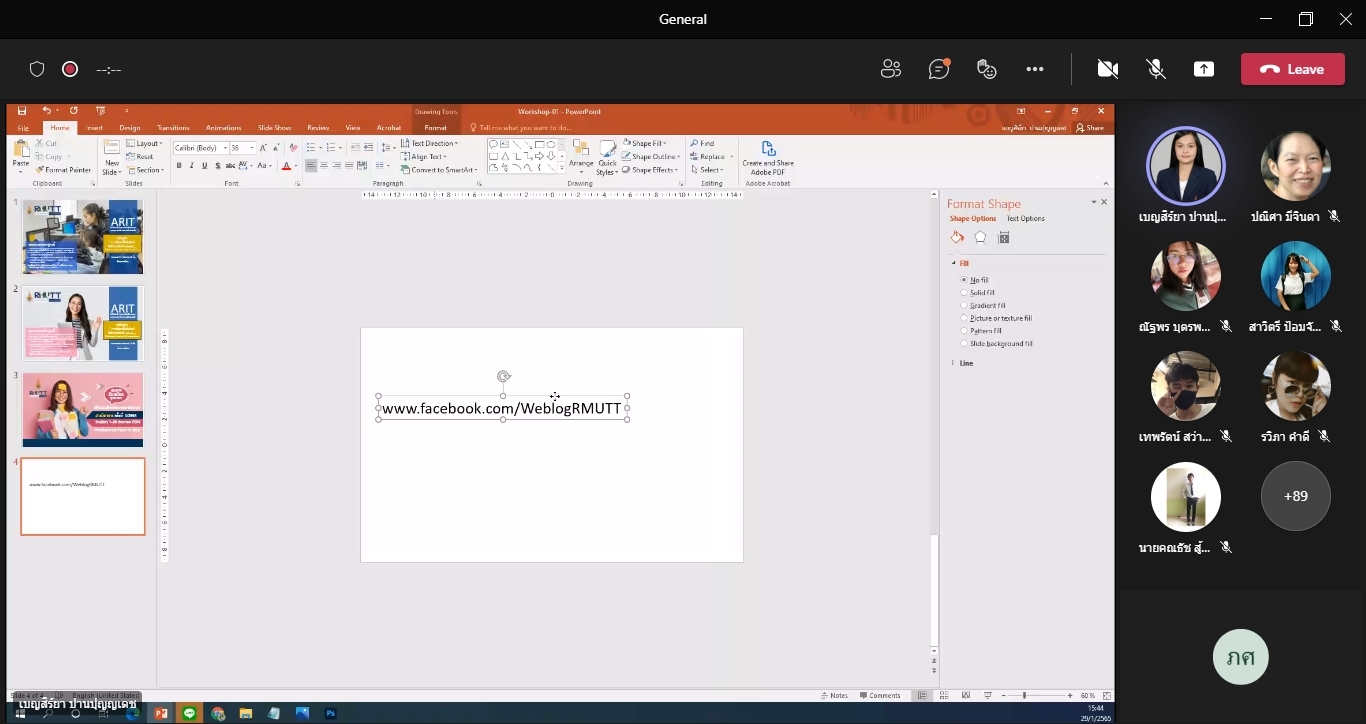Click Find in Editing group
1366x724 pixels.
[x=702, y=144]
